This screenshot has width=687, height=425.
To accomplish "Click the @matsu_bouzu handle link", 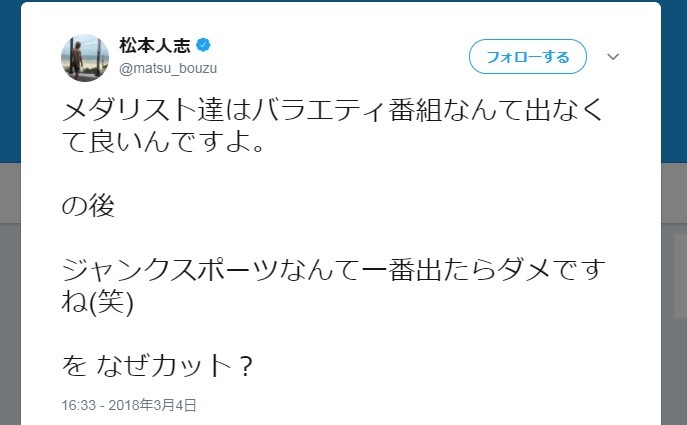I will (168, 68).
